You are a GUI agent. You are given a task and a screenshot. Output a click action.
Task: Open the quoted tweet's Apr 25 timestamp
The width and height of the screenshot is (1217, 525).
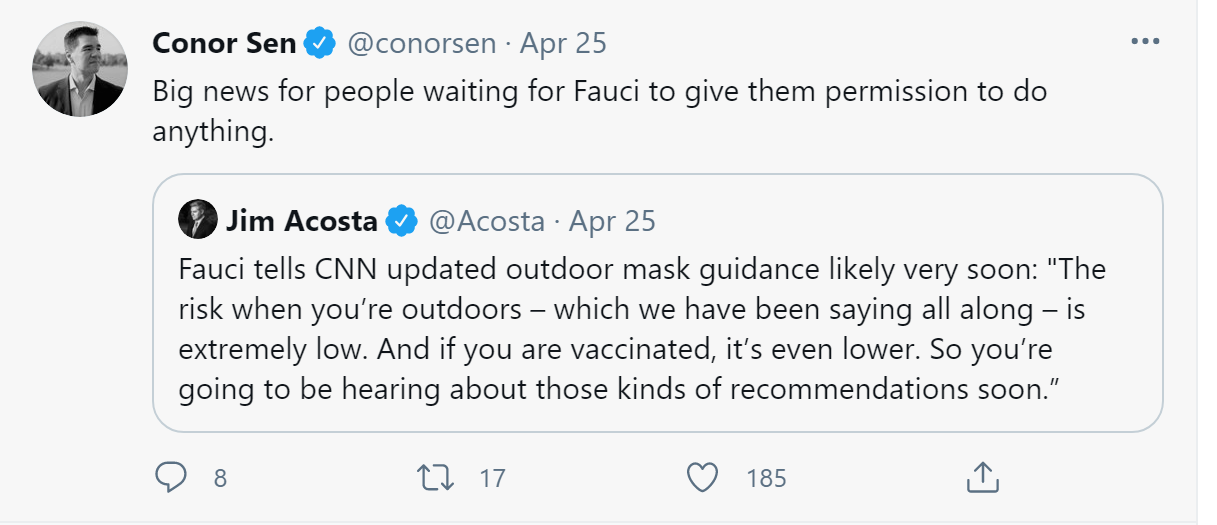coord(612,221)
